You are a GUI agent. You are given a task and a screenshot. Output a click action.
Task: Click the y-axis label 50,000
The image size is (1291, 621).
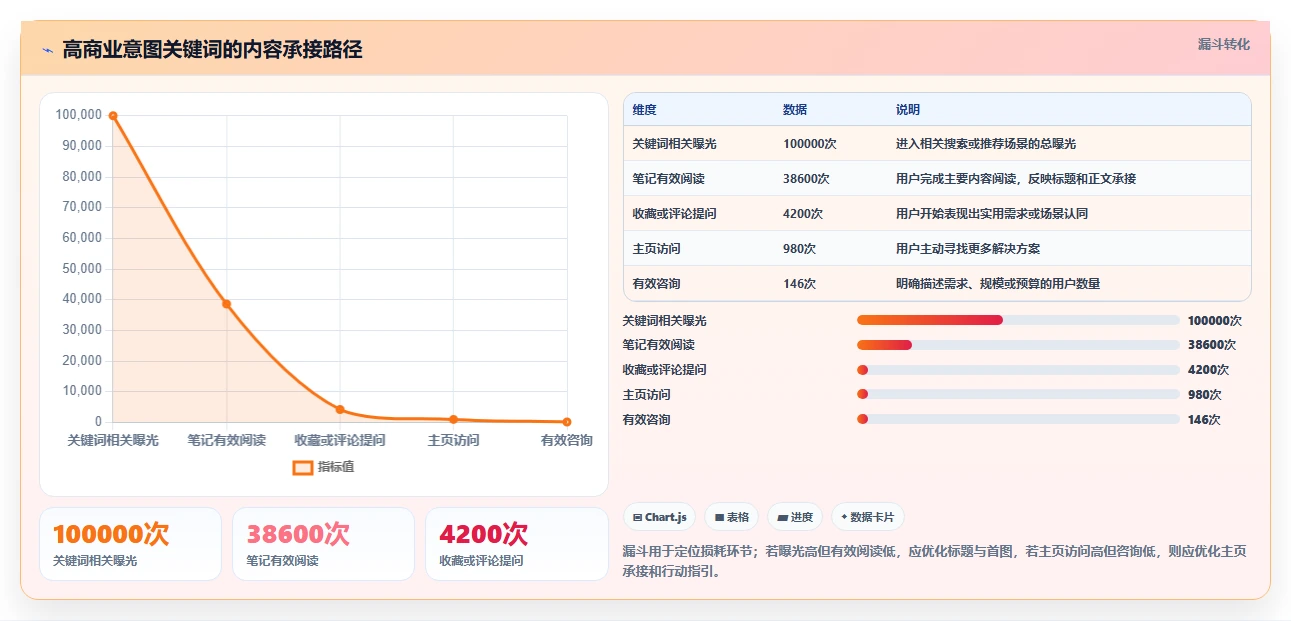[x=82, y=268]
